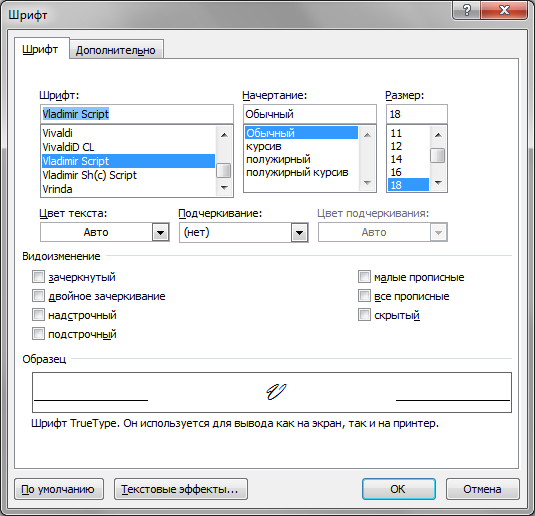Click size list scroll up arrow
The image size is (535, 516).
tap(438, 135)
